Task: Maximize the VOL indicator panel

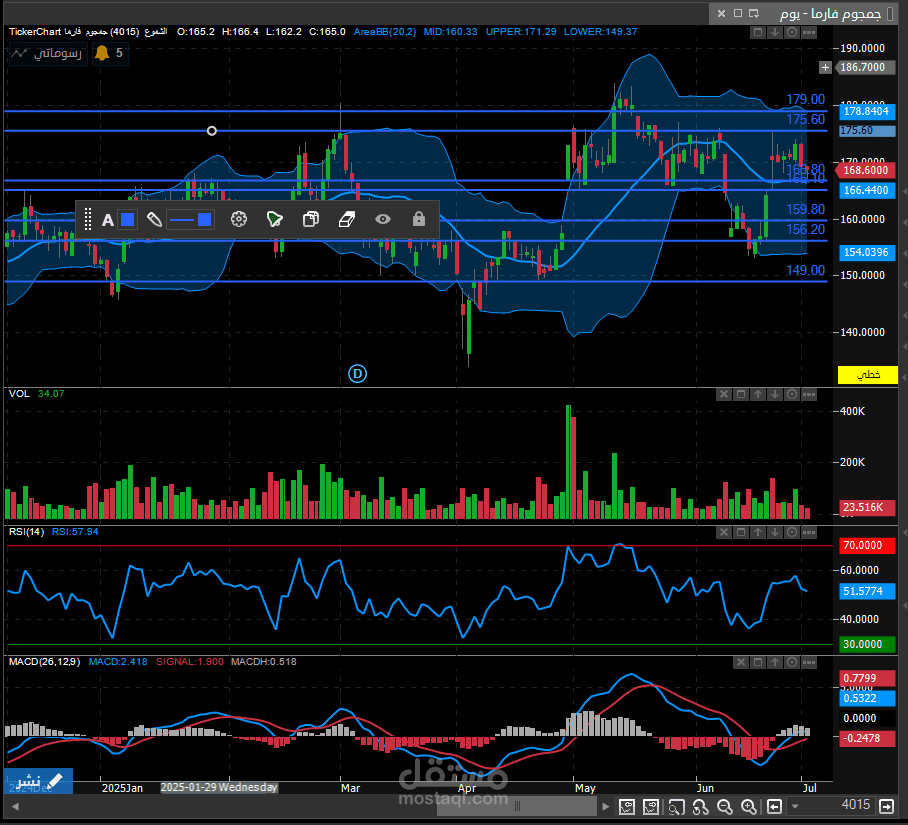Action: coord(741,394)
